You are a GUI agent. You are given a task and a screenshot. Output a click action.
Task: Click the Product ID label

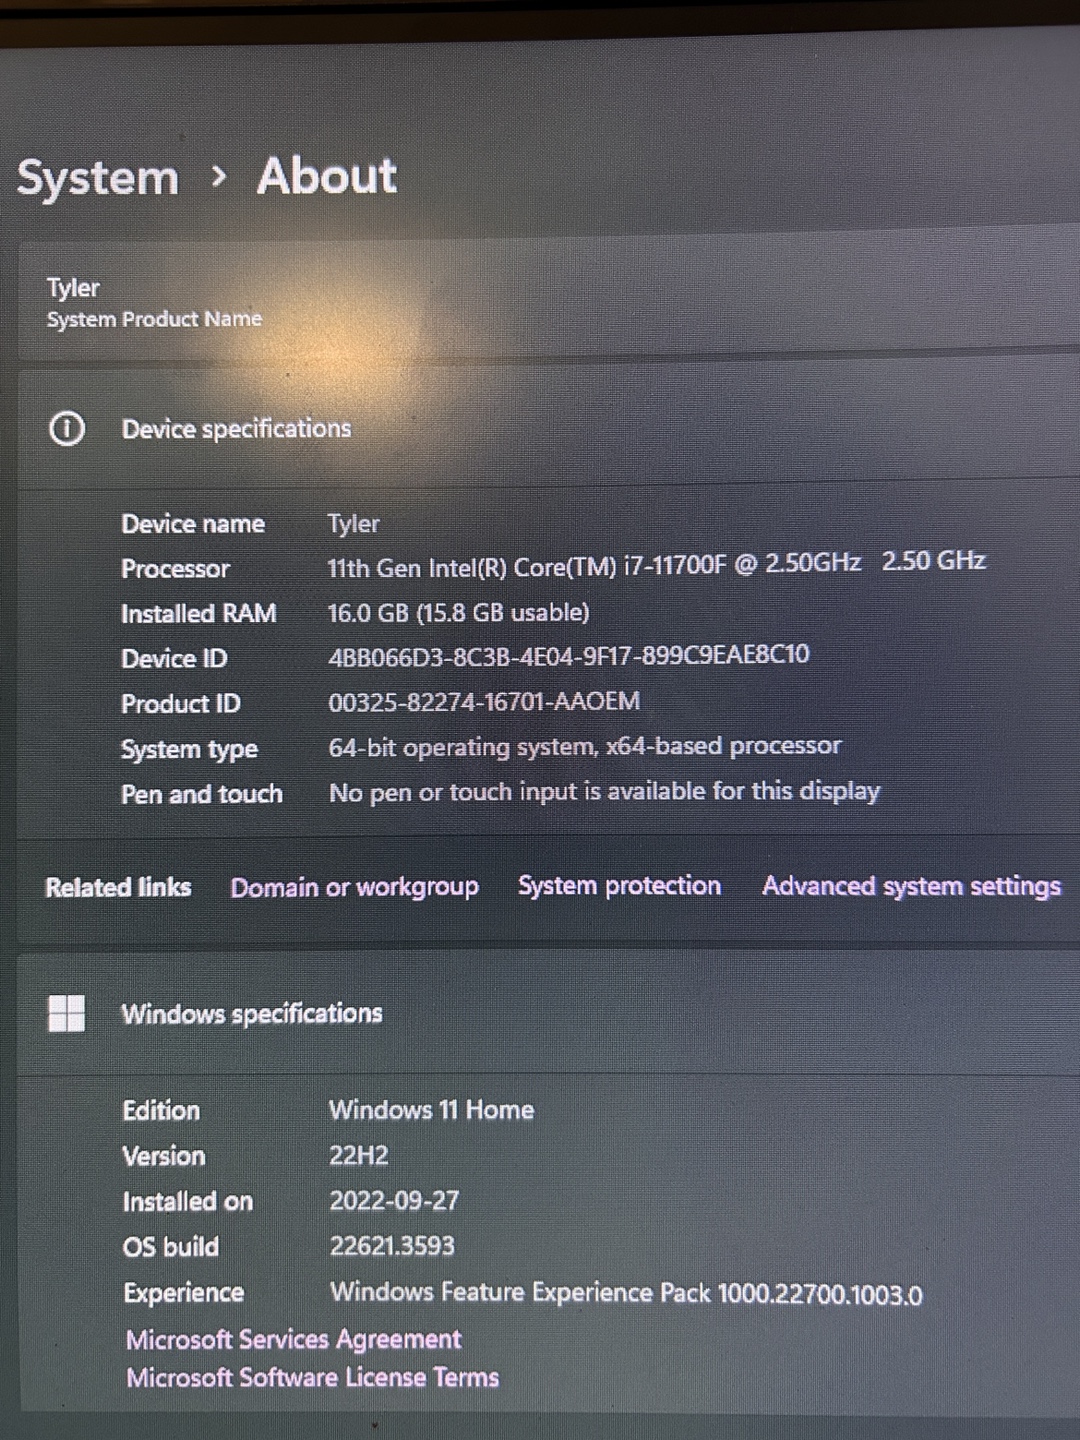[180, 704]
